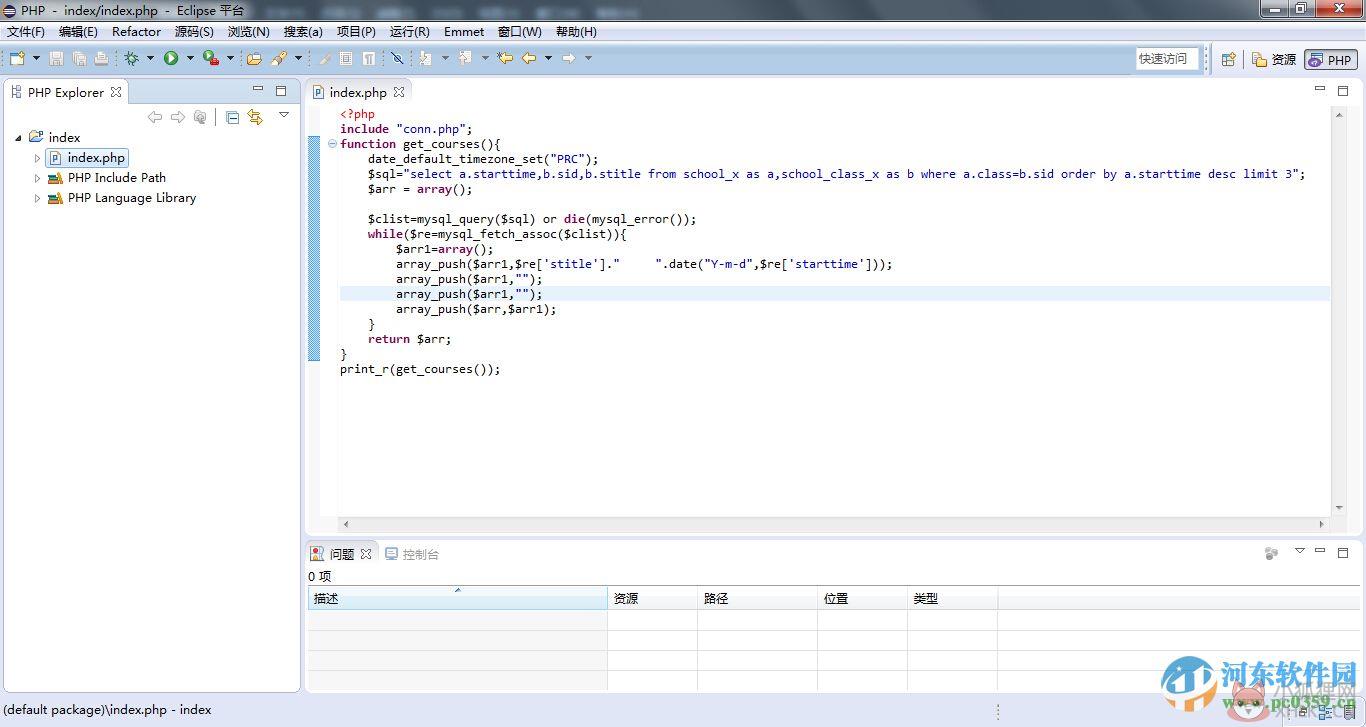Collapse the get_courses function fold marker
Screen dimensions: 1366x727
pyautogui.click(x=332, y=144)
